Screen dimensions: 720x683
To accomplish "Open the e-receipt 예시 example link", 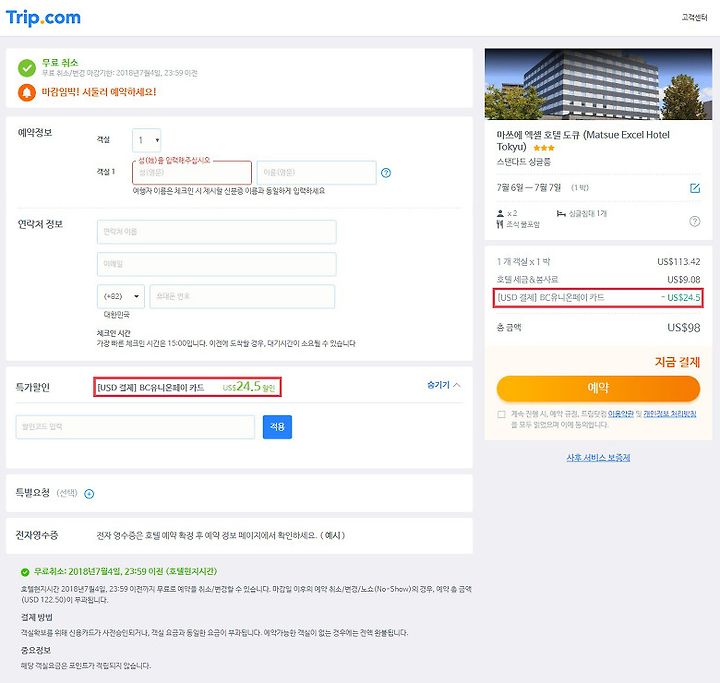I will (332, 536).
